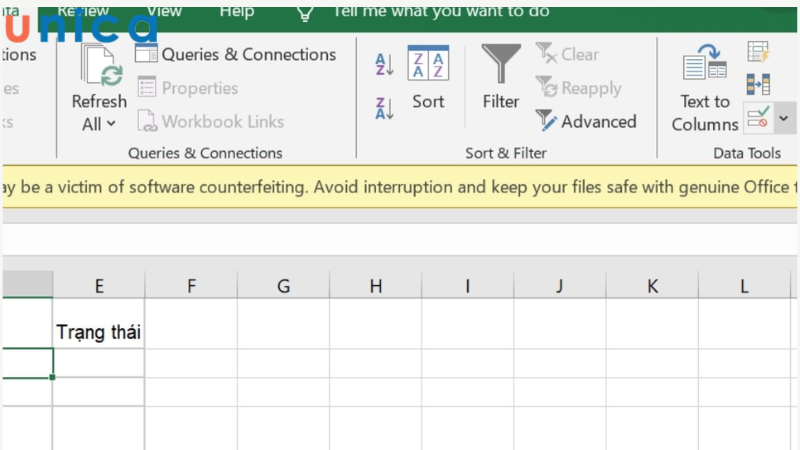Select the column K header
The width and height of the screenshot is (800, 450).
coord(652,286)
